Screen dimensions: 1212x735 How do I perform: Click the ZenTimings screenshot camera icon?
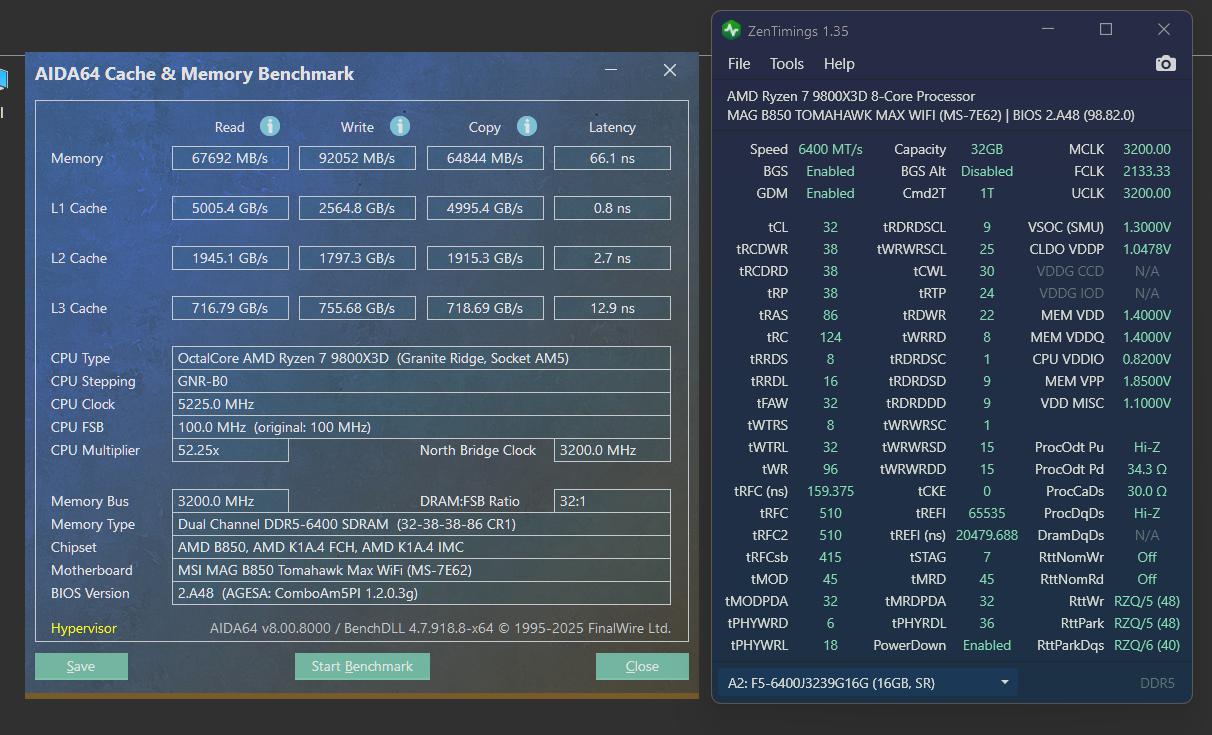tap(1165, 64)
